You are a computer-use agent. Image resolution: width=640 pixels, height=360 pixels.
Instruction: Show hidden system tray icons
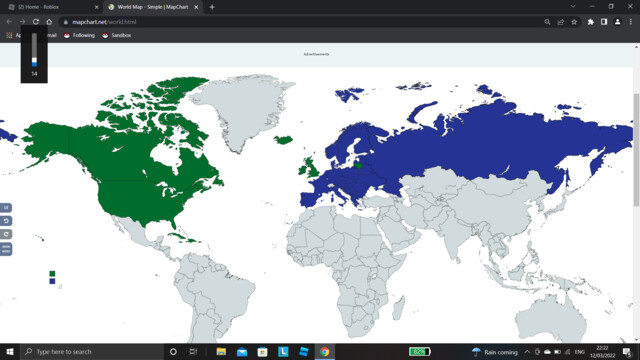coord(527,351)
